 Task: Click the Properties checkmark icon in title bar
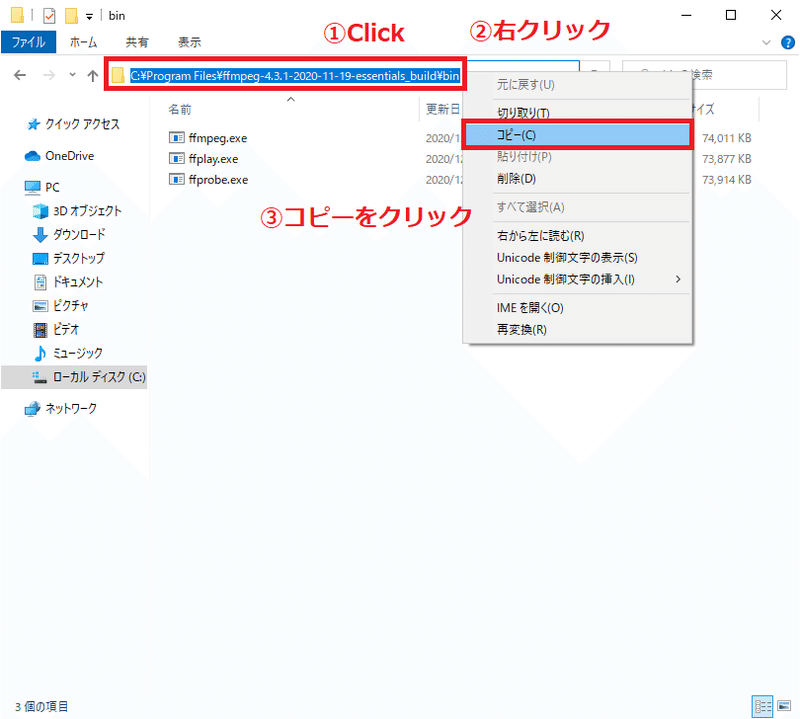pyautogui.click(x=49, y=16)
